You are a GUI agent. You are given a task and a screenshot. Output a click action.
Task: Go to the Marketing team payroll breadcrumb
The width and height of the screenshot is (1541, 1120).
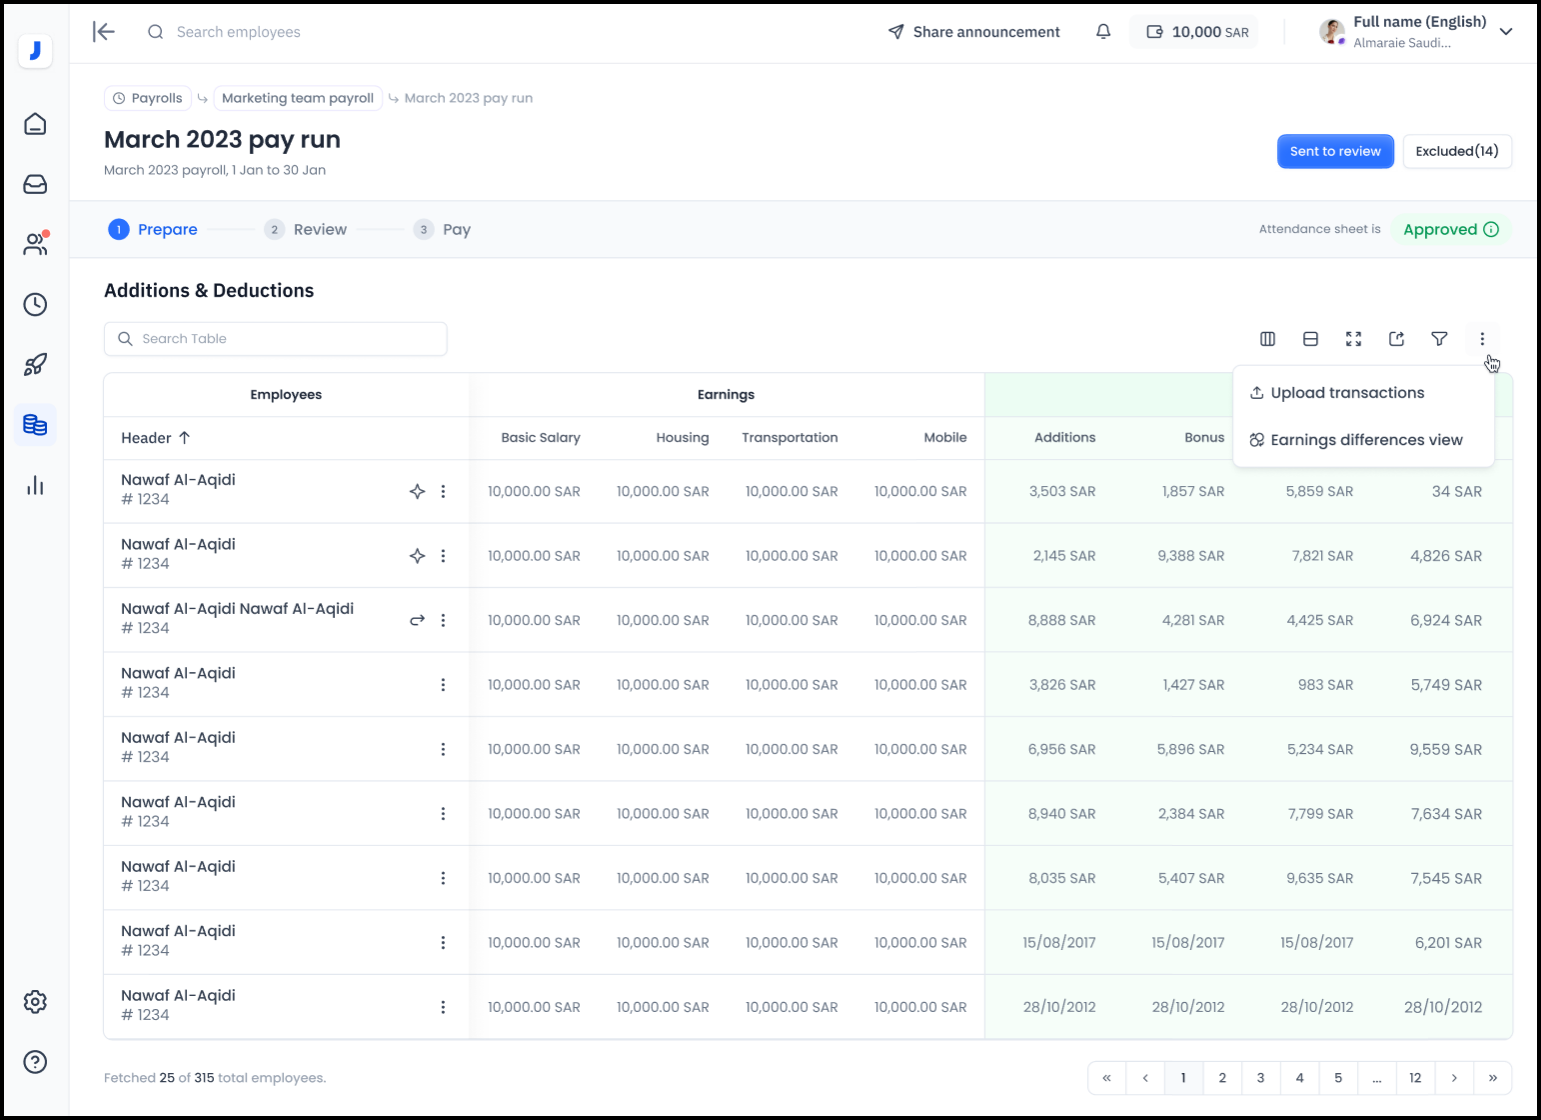(x=297, y=98)
